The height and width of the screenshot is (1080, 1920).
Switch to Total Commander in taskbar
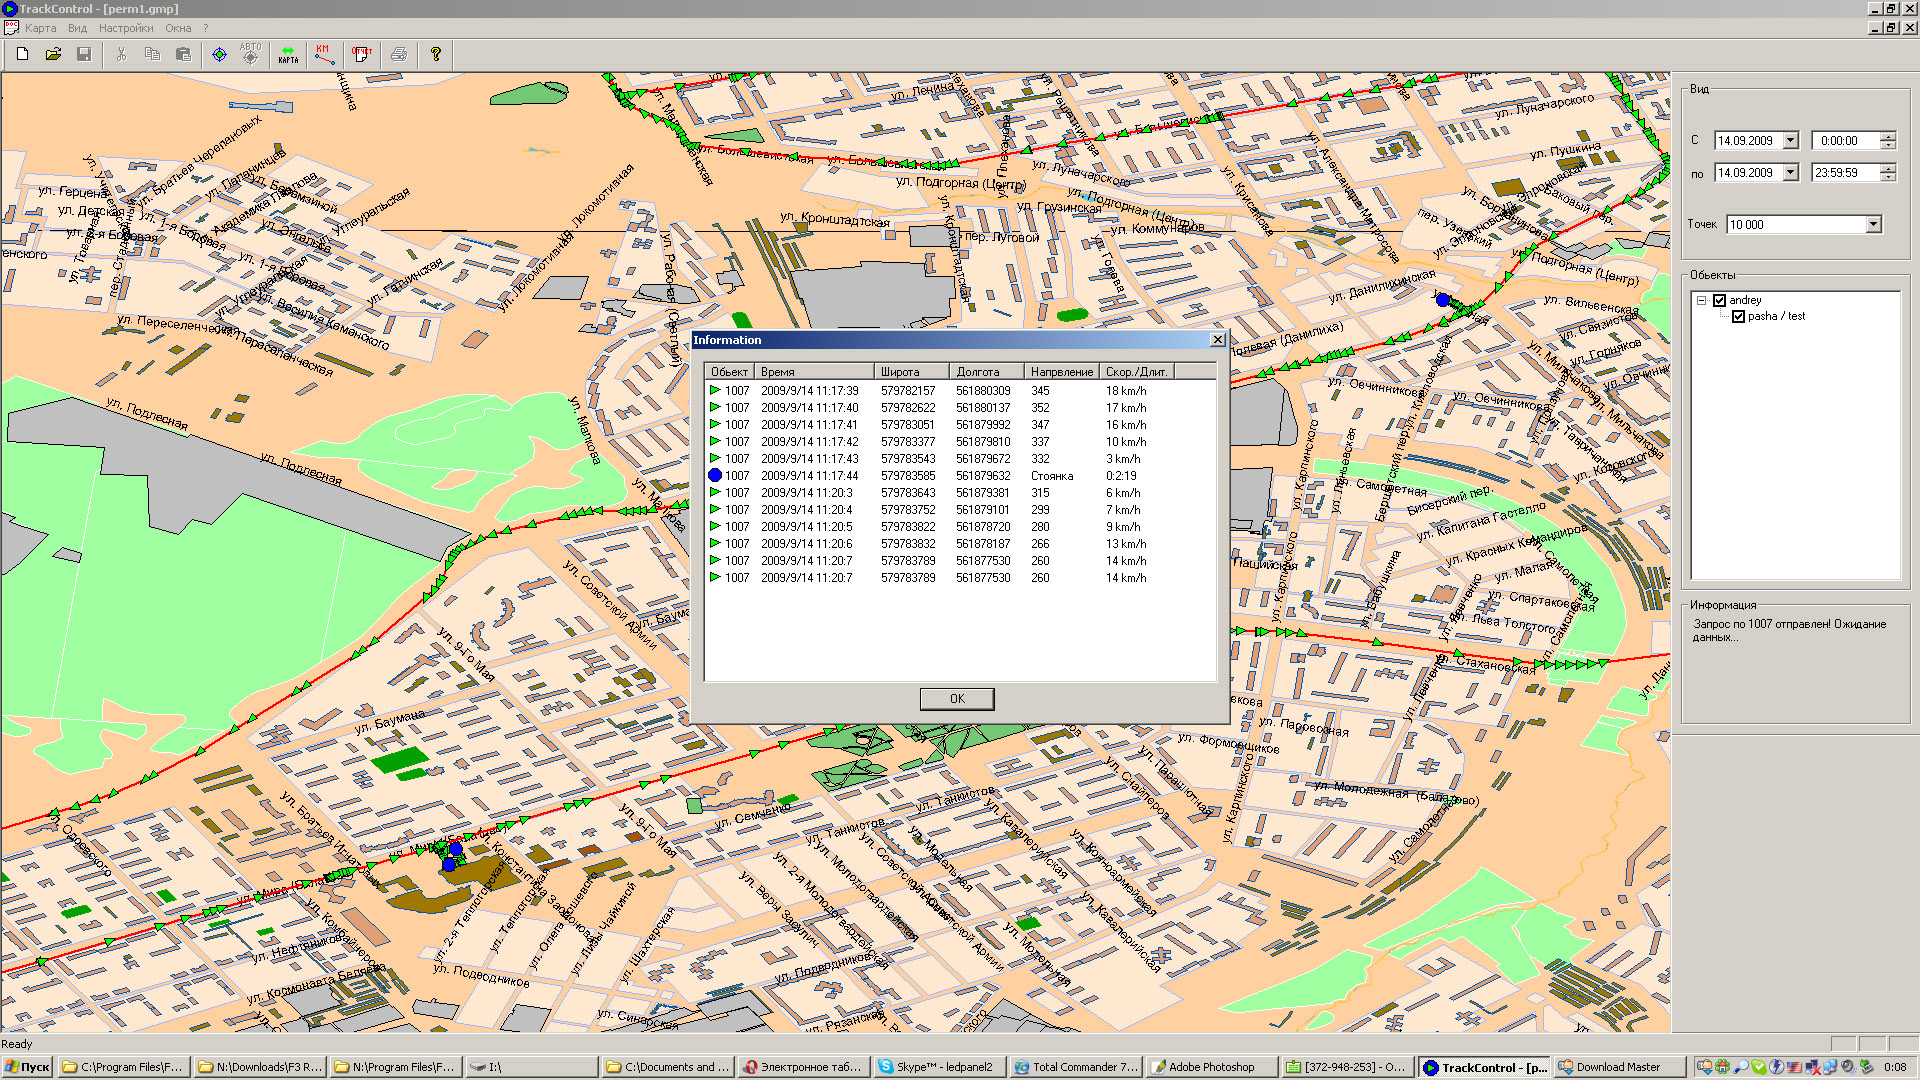pos(1075,1067)
